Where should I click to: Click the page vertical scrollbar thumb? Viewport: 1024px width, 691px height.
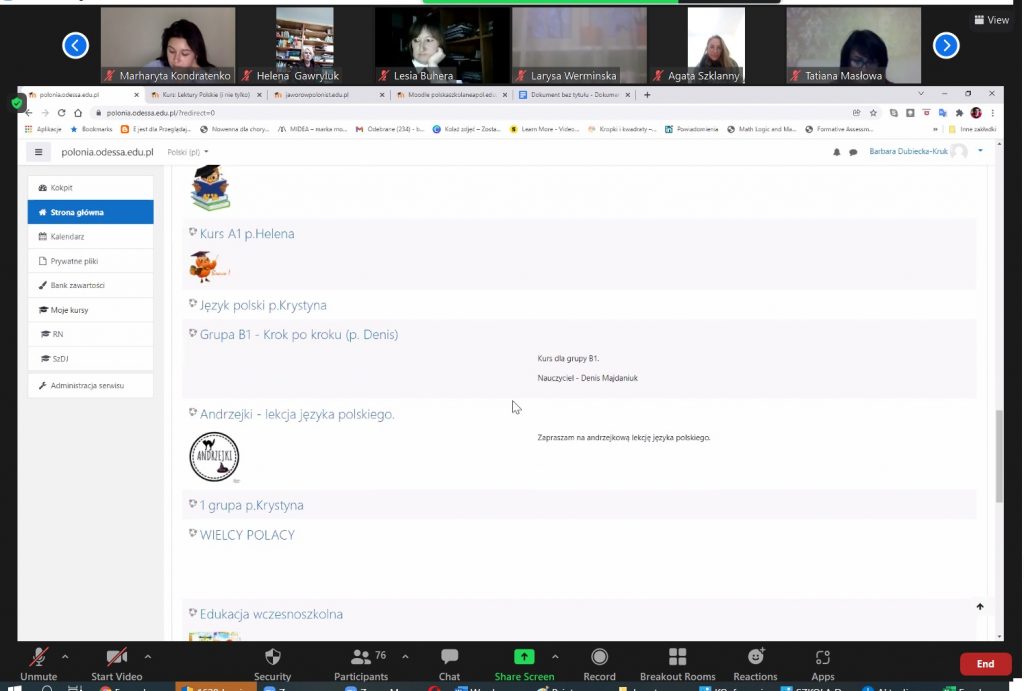coord(998,455)
